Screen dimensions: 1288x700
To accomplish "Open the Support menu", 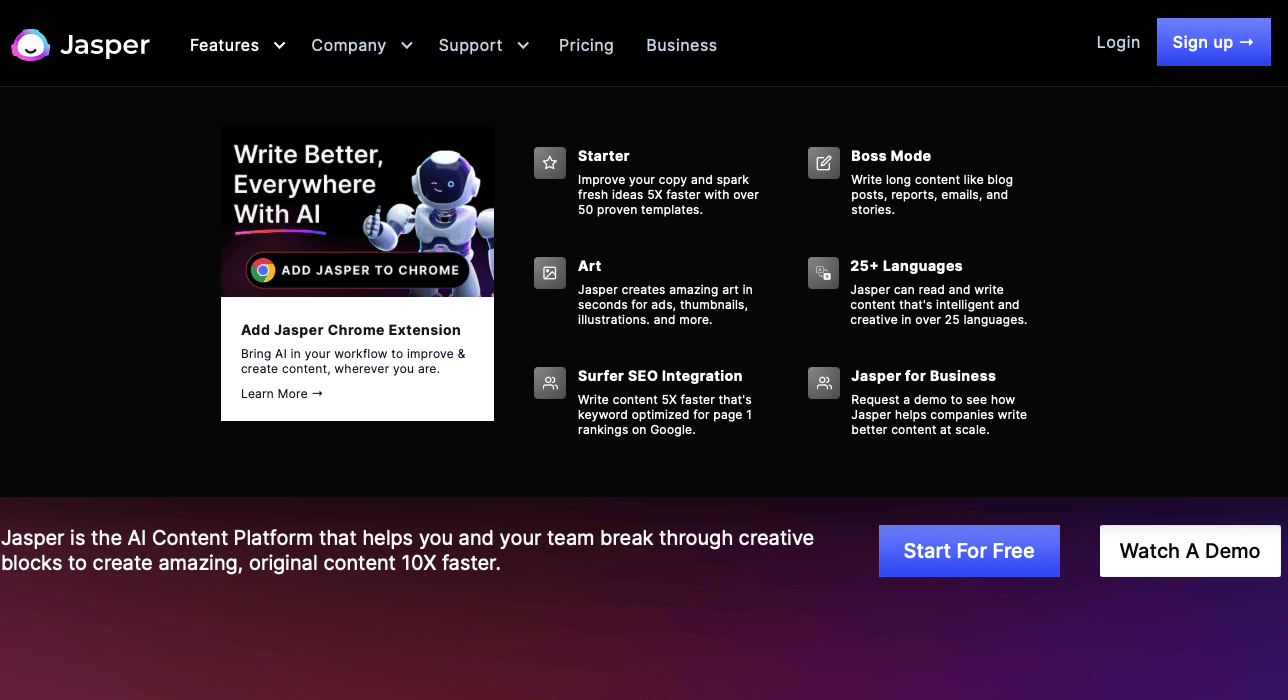I will [x=470, y=45].
